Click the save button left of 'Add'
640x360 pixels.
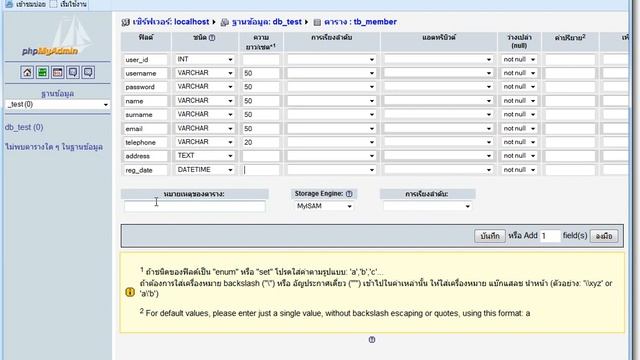click(490, 236)
